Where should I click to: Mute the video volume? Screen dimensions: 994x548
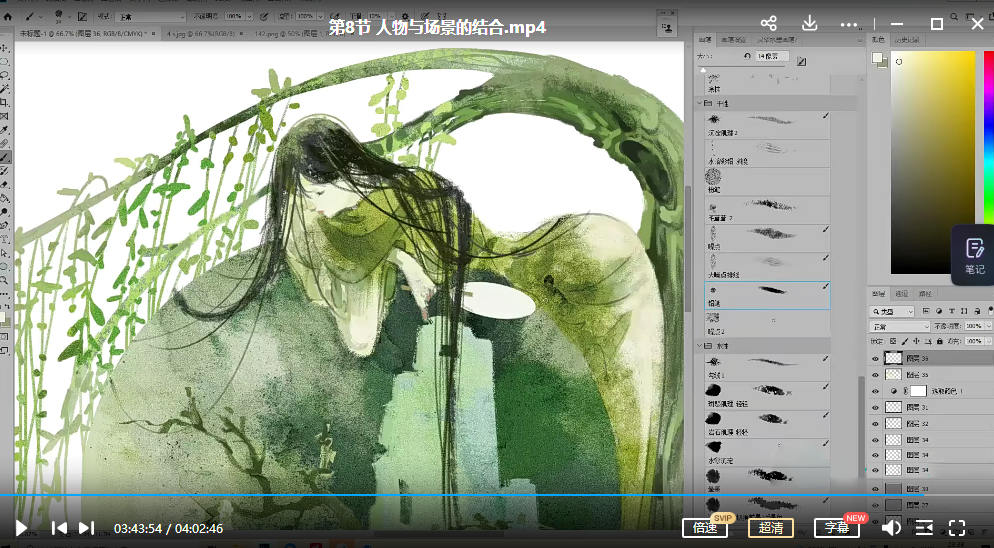[890, 528]
